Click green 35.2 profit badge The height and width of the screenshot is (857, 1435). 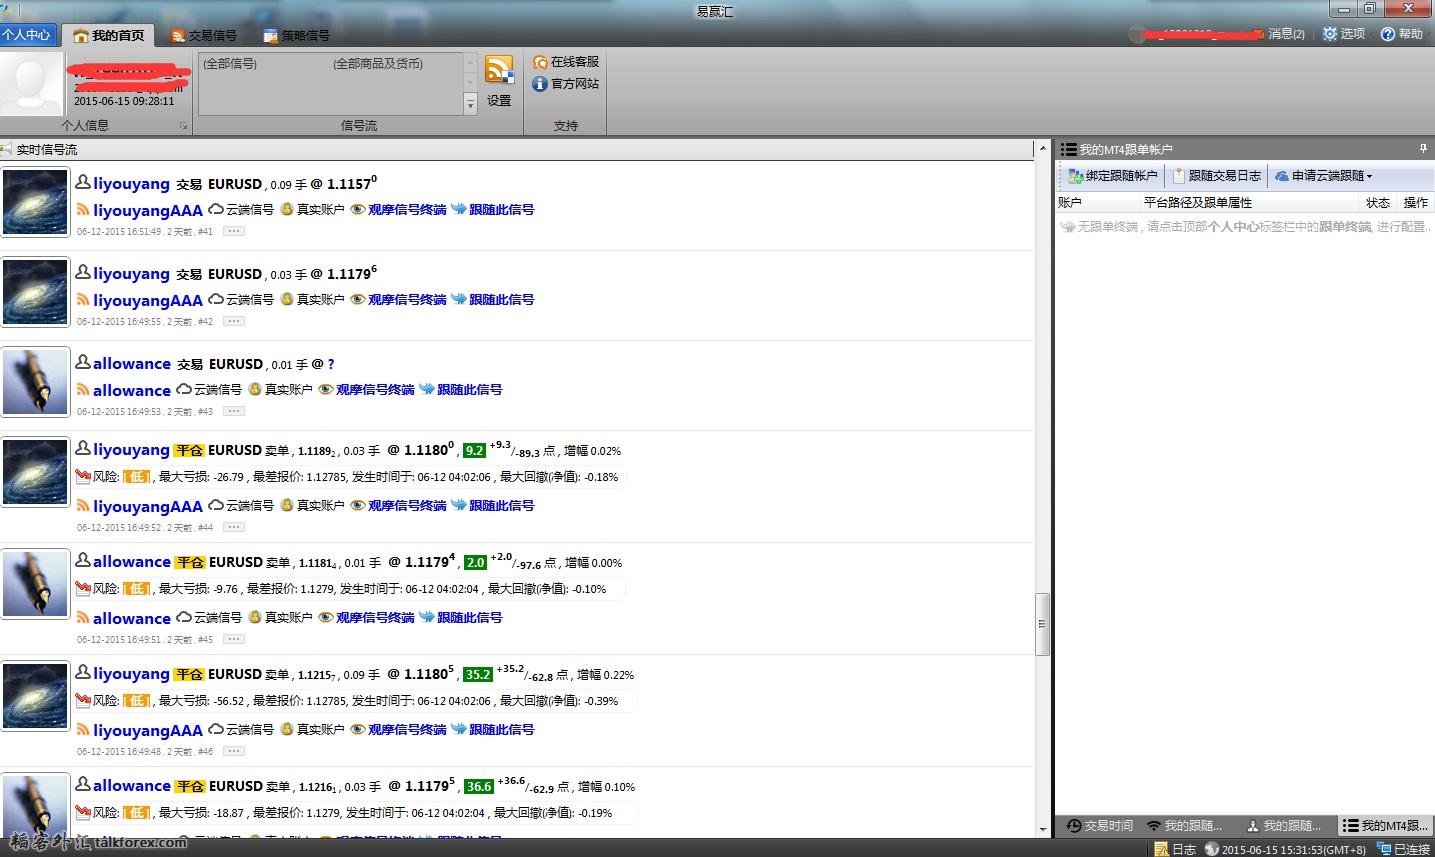(477, 675)
